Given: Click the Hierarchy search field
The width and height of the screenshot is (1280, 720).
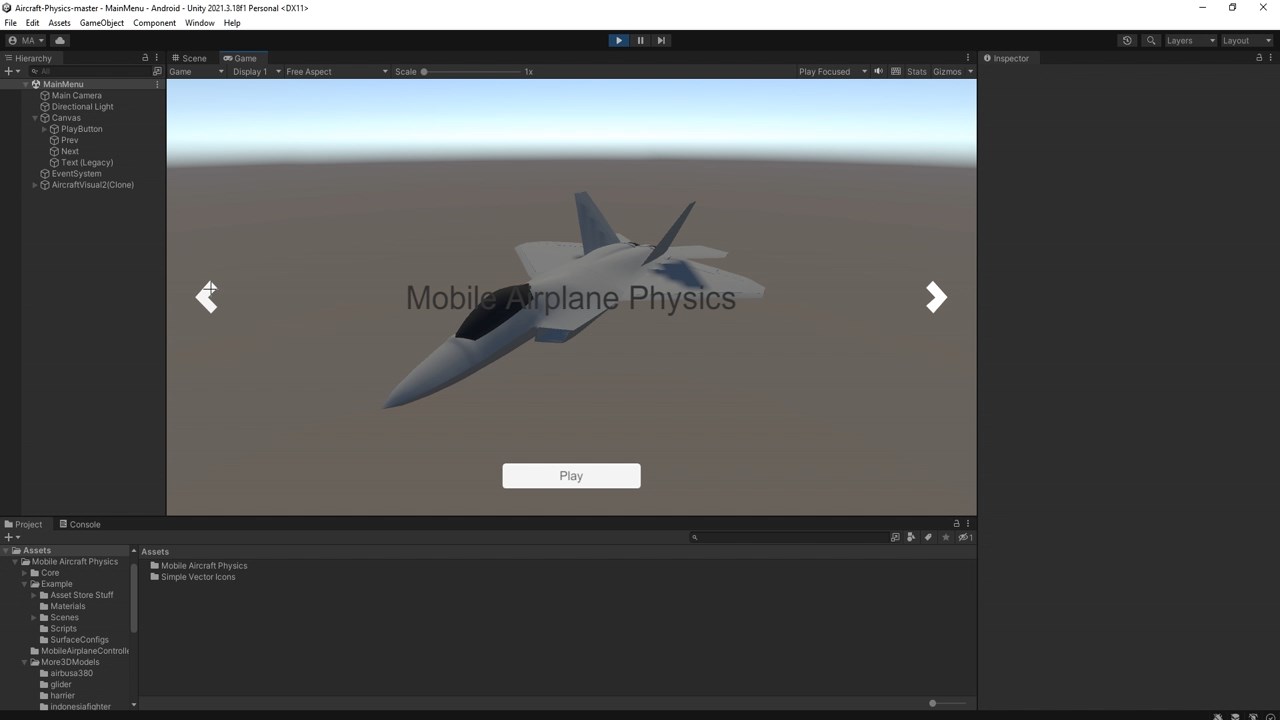Looking at the screenshot, I should 88,71.
